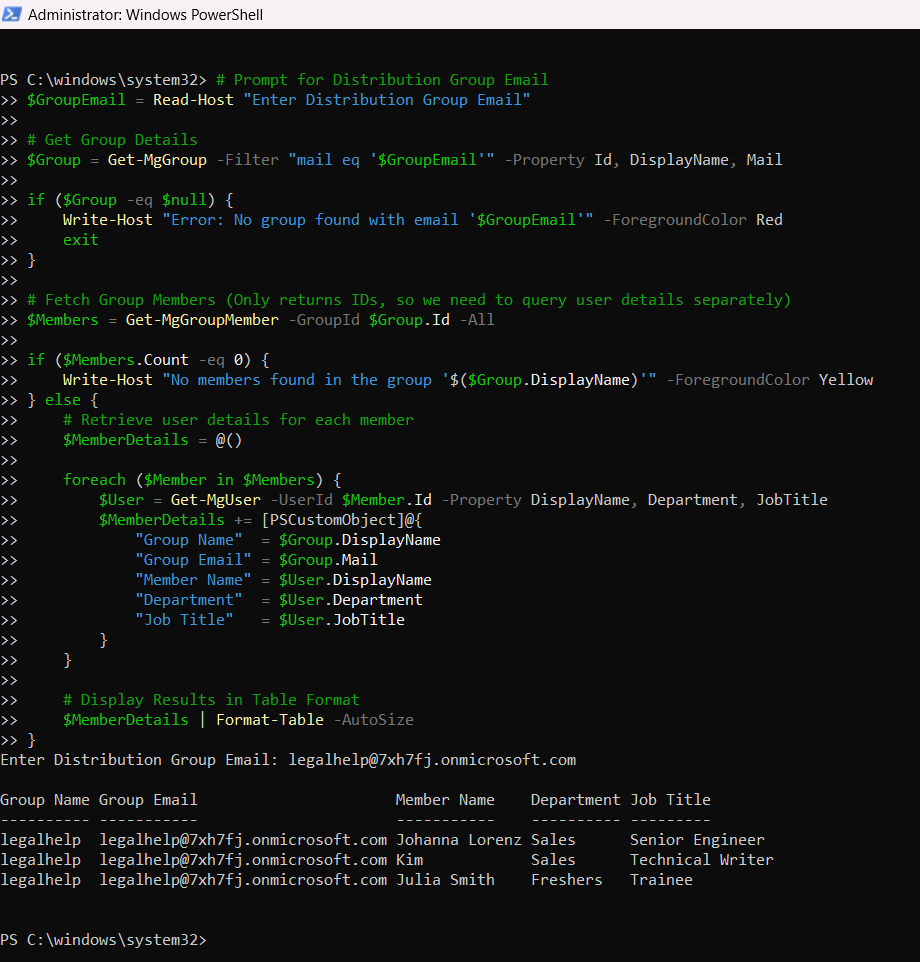This screenshot has width=920, height=962.
Task: Select the '# Display Results in Table Format' comment
Action: click(x=211, y=700)
